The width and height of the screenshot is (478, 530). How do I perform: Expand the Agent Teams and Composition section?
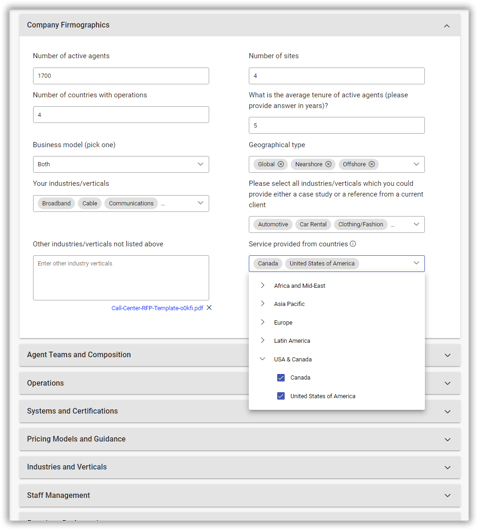(240, 355)
